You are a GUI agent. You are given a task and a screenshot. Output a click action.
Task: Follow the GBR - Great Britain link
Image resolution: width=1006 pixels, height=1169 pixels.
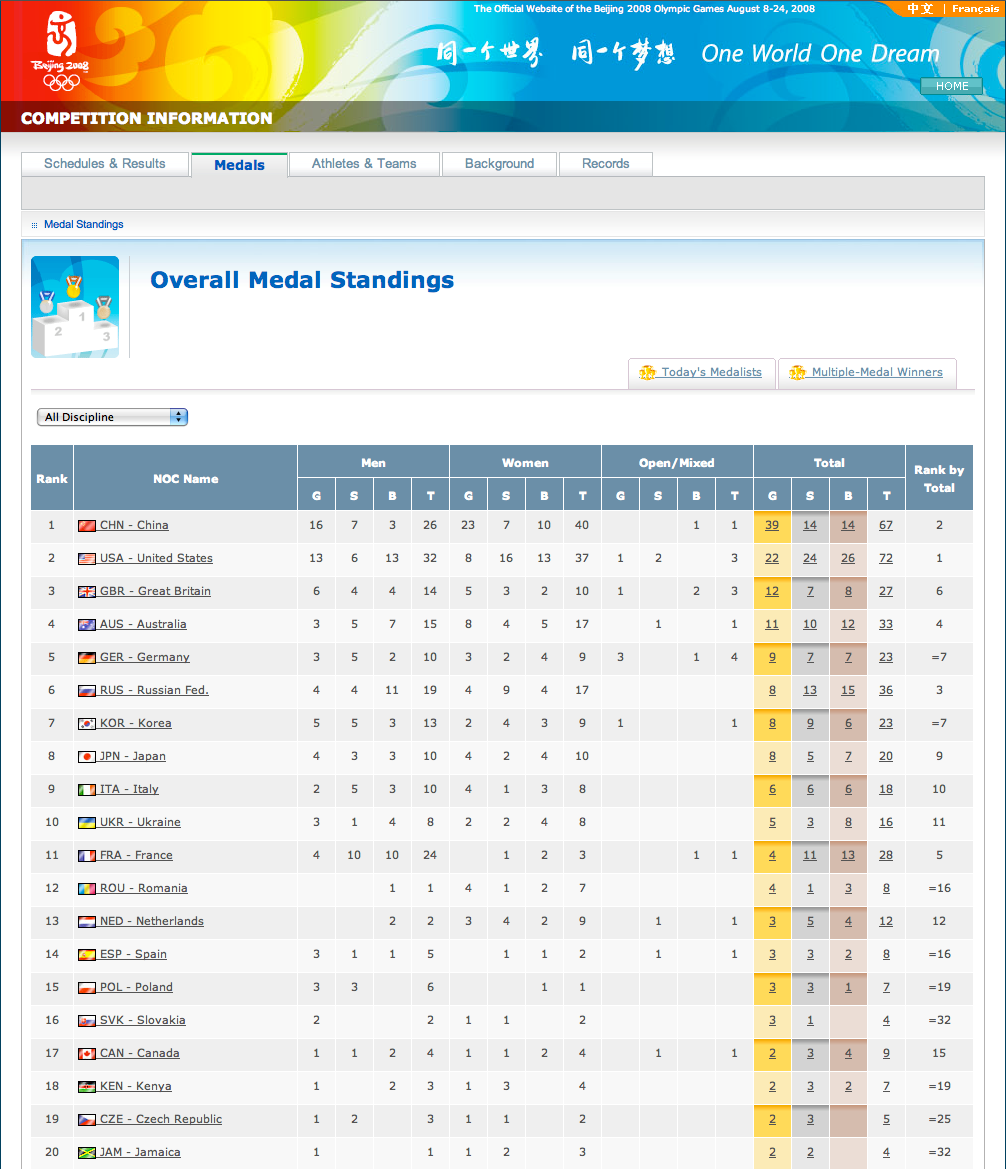(152, 591)
